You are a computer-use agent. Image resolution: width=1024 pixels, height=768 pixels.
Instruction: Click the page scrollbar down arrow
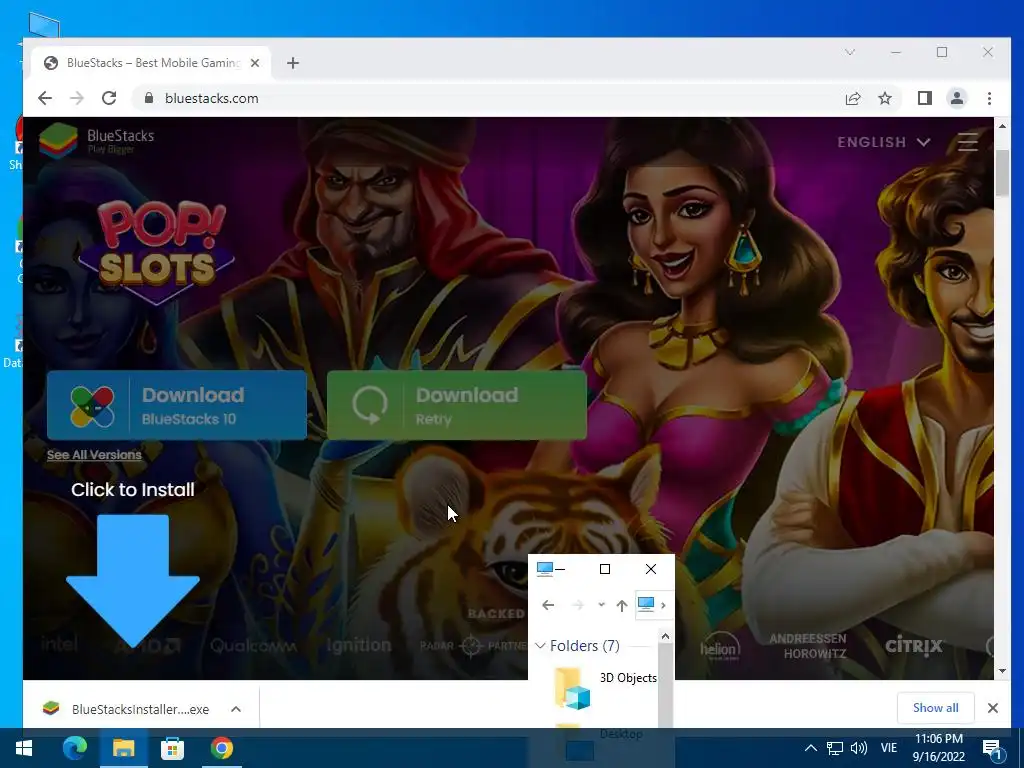(1002, 671)
